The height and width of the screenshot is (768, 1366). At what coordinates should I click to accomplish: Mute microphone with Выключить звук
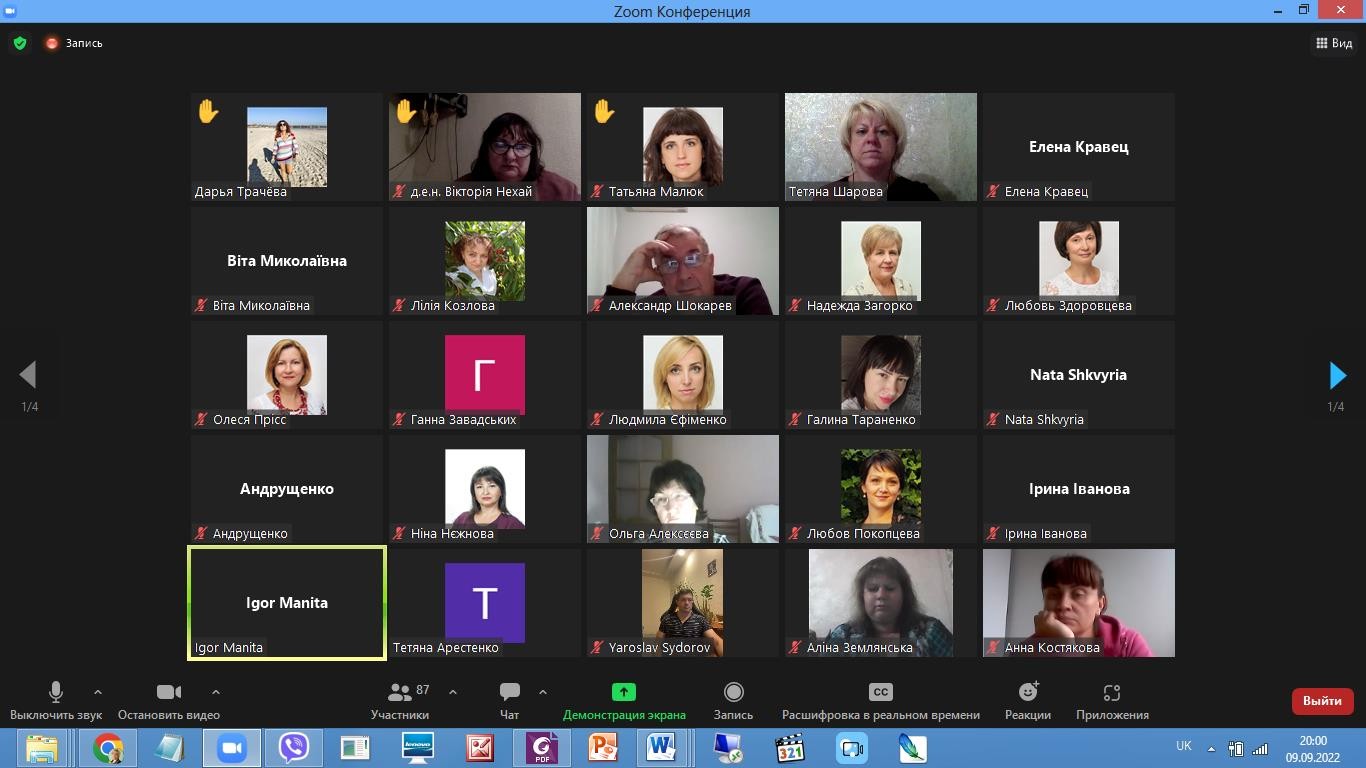[56, 700]
